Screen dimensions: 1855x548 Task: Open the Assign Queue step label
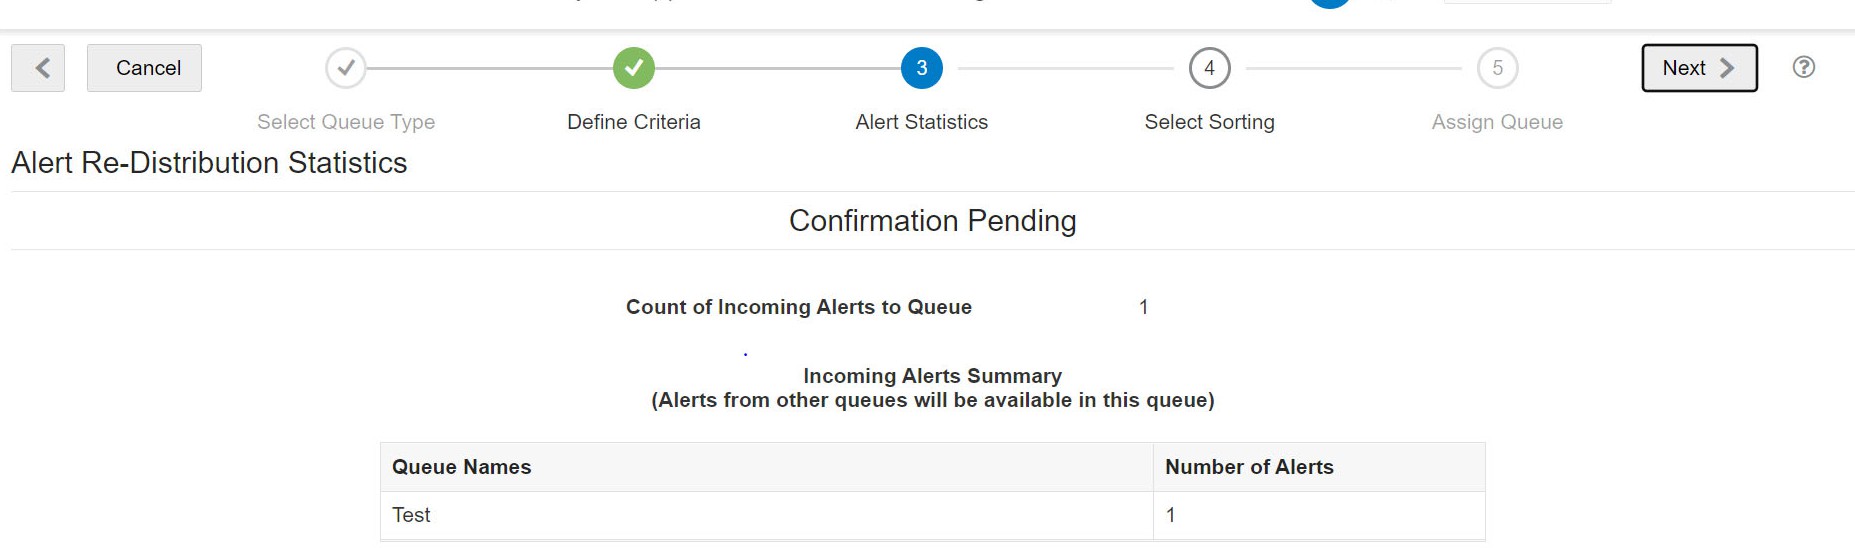1498,122
